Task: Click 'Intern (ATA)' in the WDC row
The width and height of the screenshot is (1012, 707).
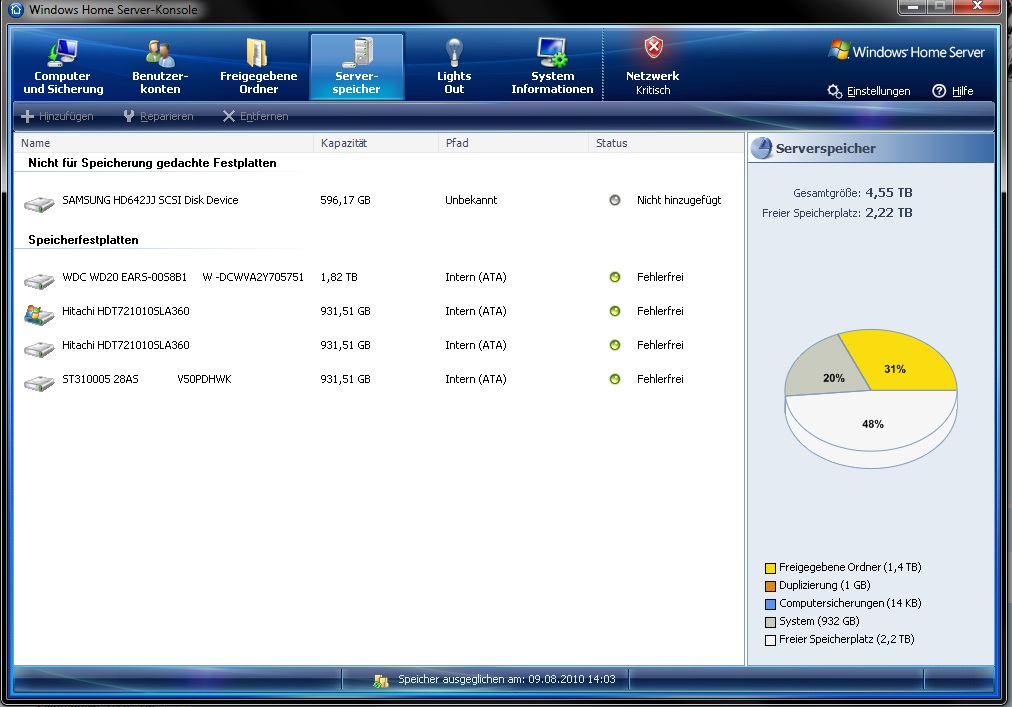Action: point(476,277)
